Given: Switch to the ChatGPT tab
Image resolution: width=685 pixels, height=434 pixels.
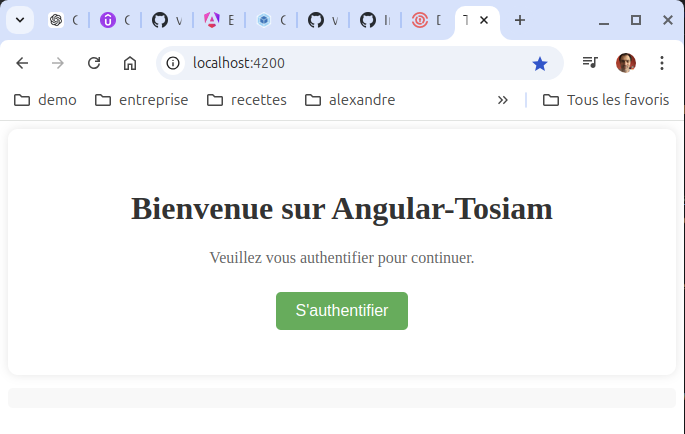Looking at the screenshot, I should click(63, 20).
